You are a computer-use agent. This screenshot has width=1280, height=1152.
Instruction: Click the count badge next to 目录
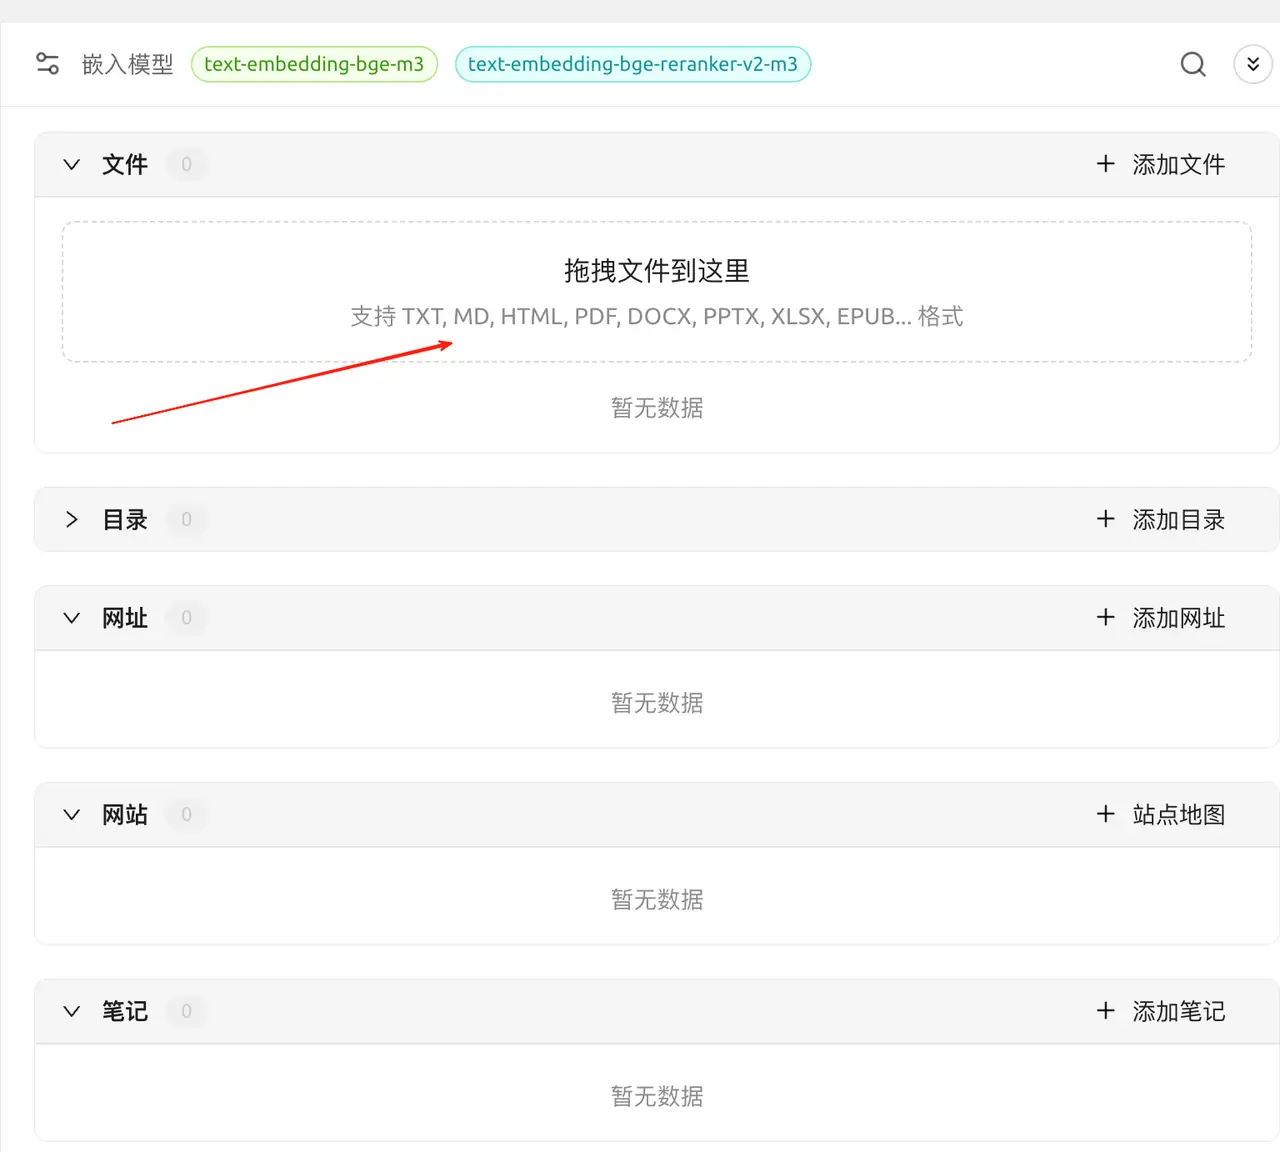186,519
